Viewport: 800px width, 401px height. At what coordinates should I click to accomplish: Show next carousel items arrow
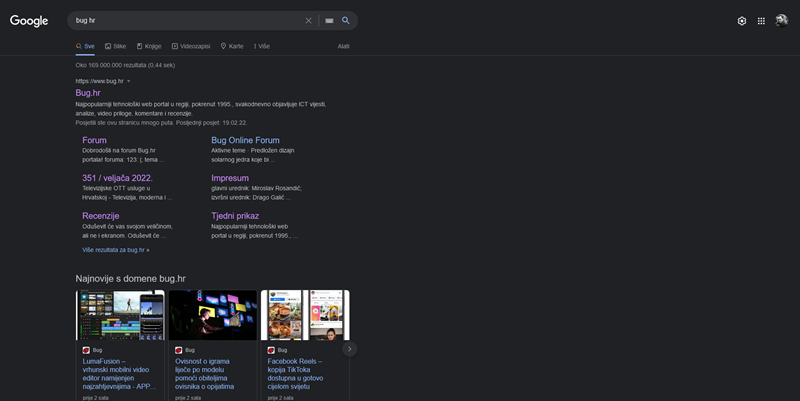point(349,349)
